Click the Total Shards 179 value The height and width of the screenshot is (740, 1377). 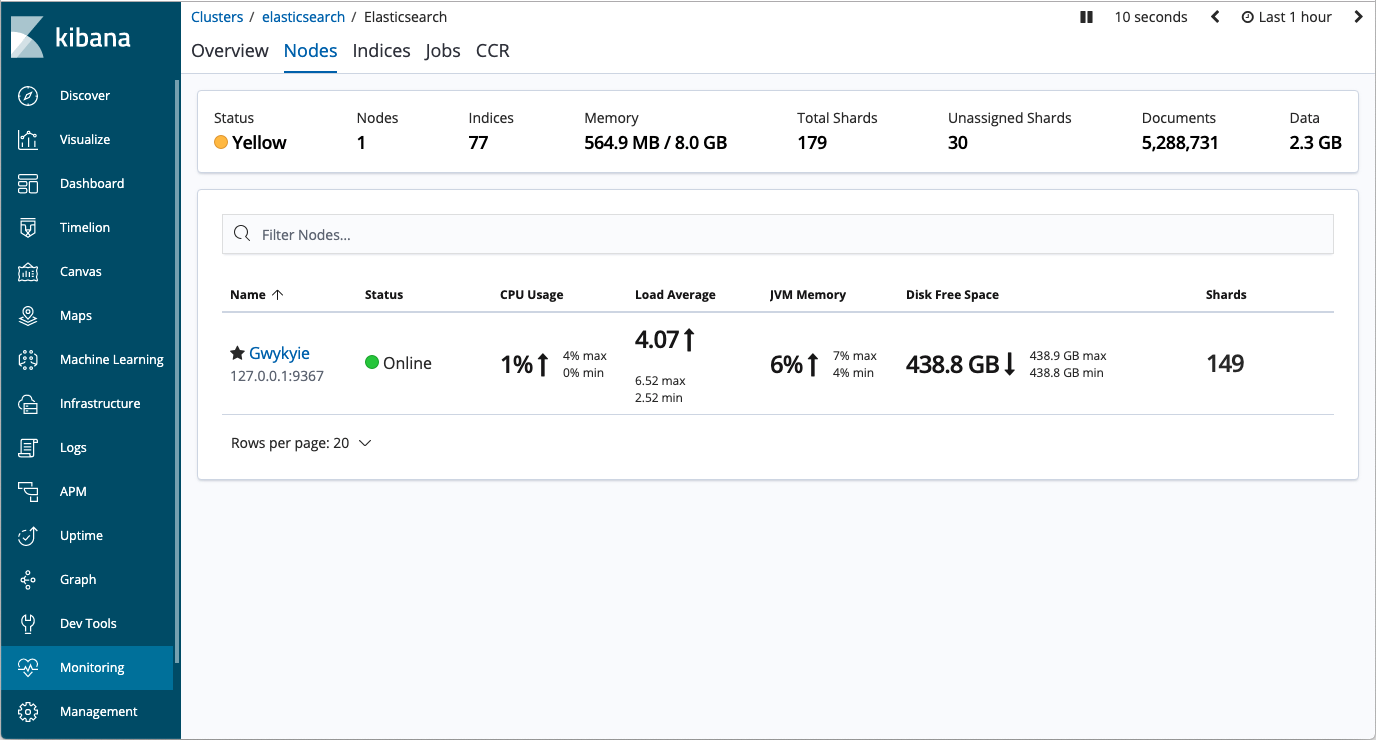pos(812,143)
